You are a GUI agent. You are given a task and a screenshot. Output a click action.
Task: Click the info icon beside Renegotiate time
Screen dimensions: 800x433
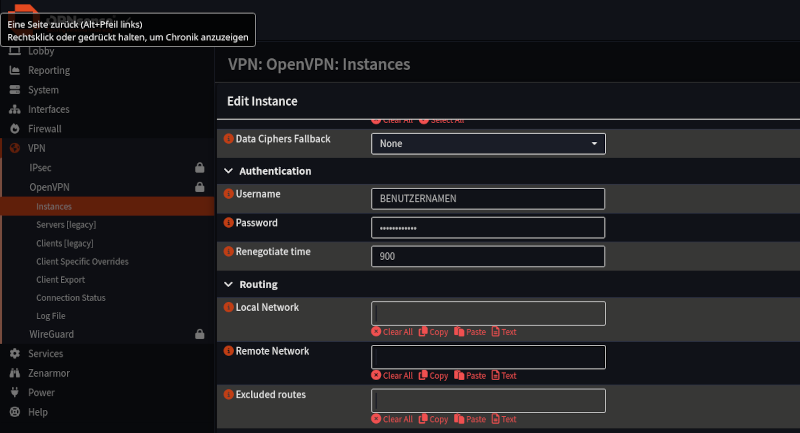(228, 252)
